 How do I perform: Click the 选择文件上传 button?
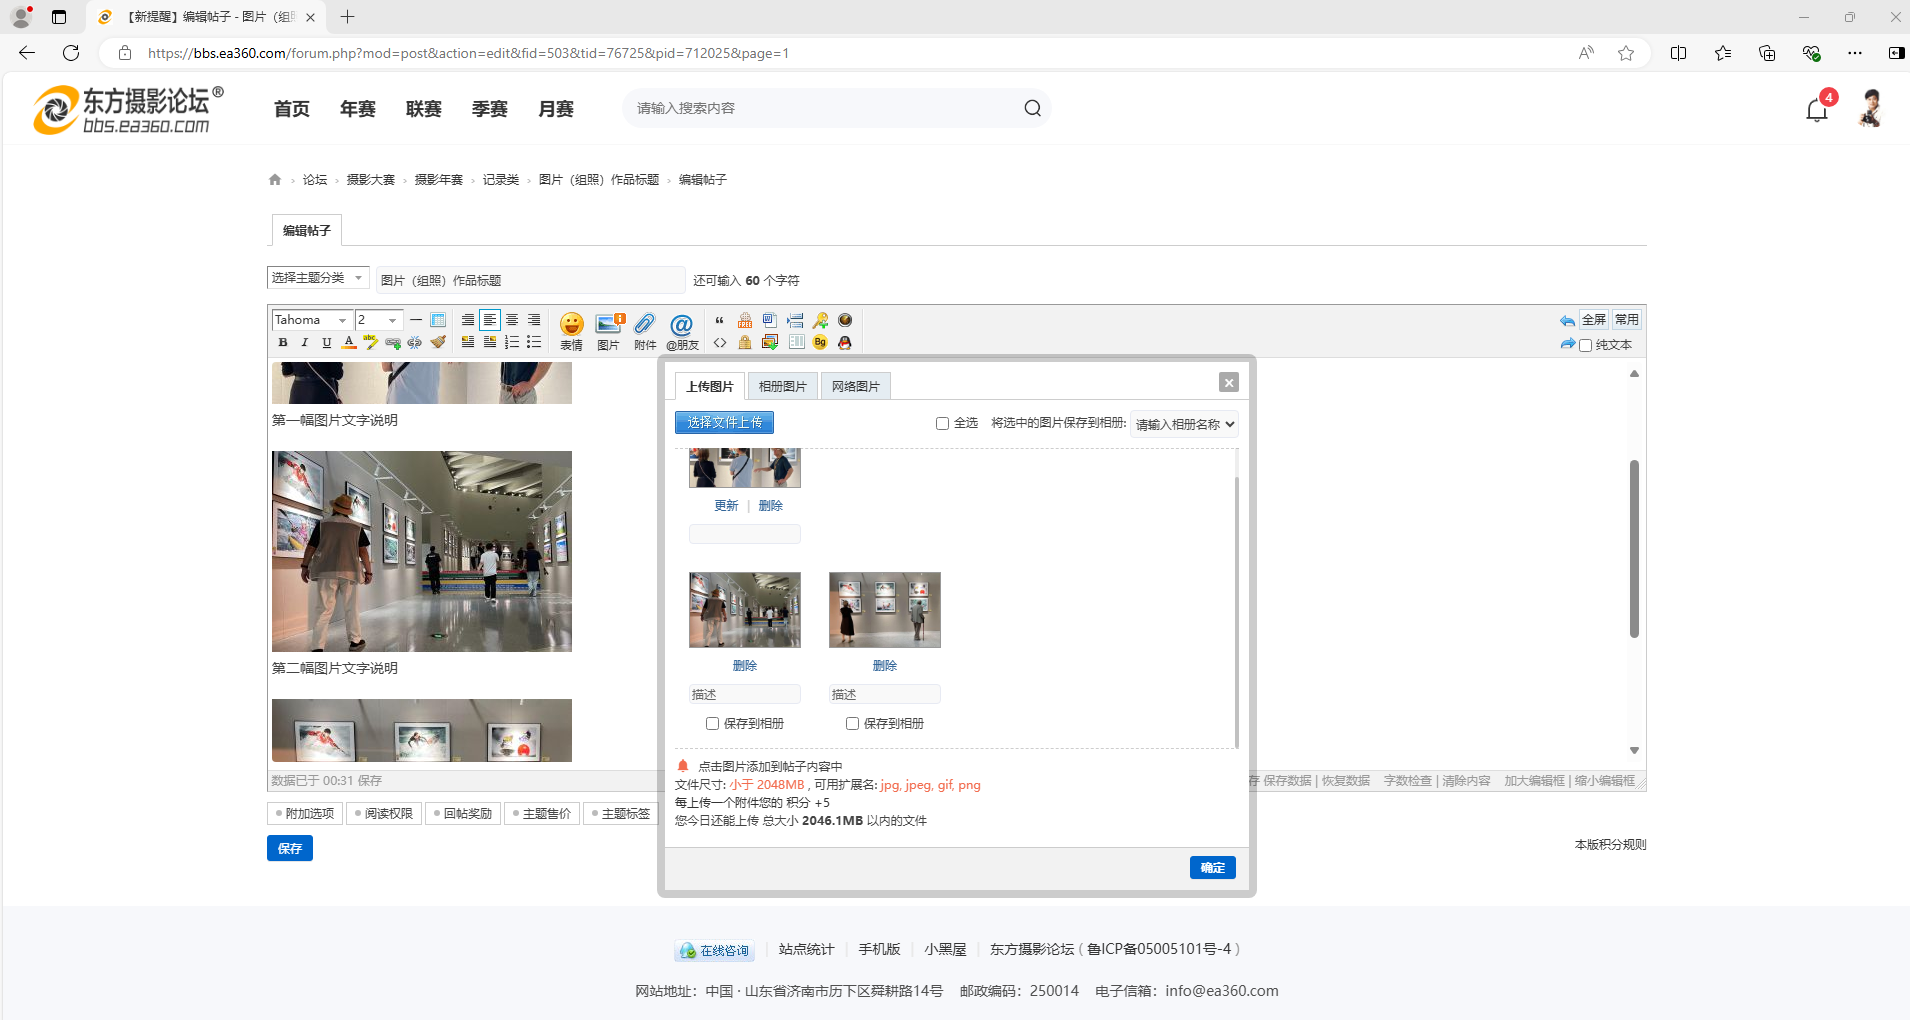[x=724, y=422]
